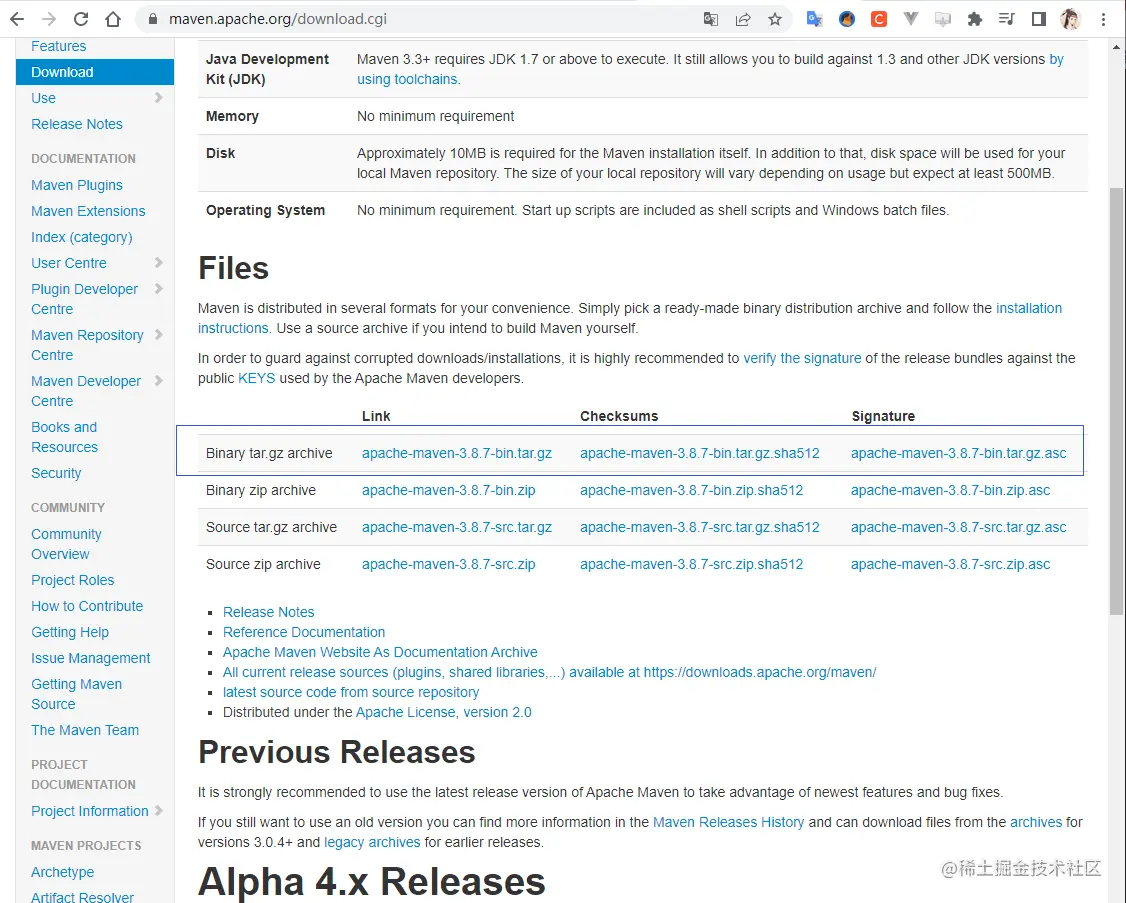Open the legacy archives link
1126x903 pixels.
pyautogui.click(x=372, y=842)
